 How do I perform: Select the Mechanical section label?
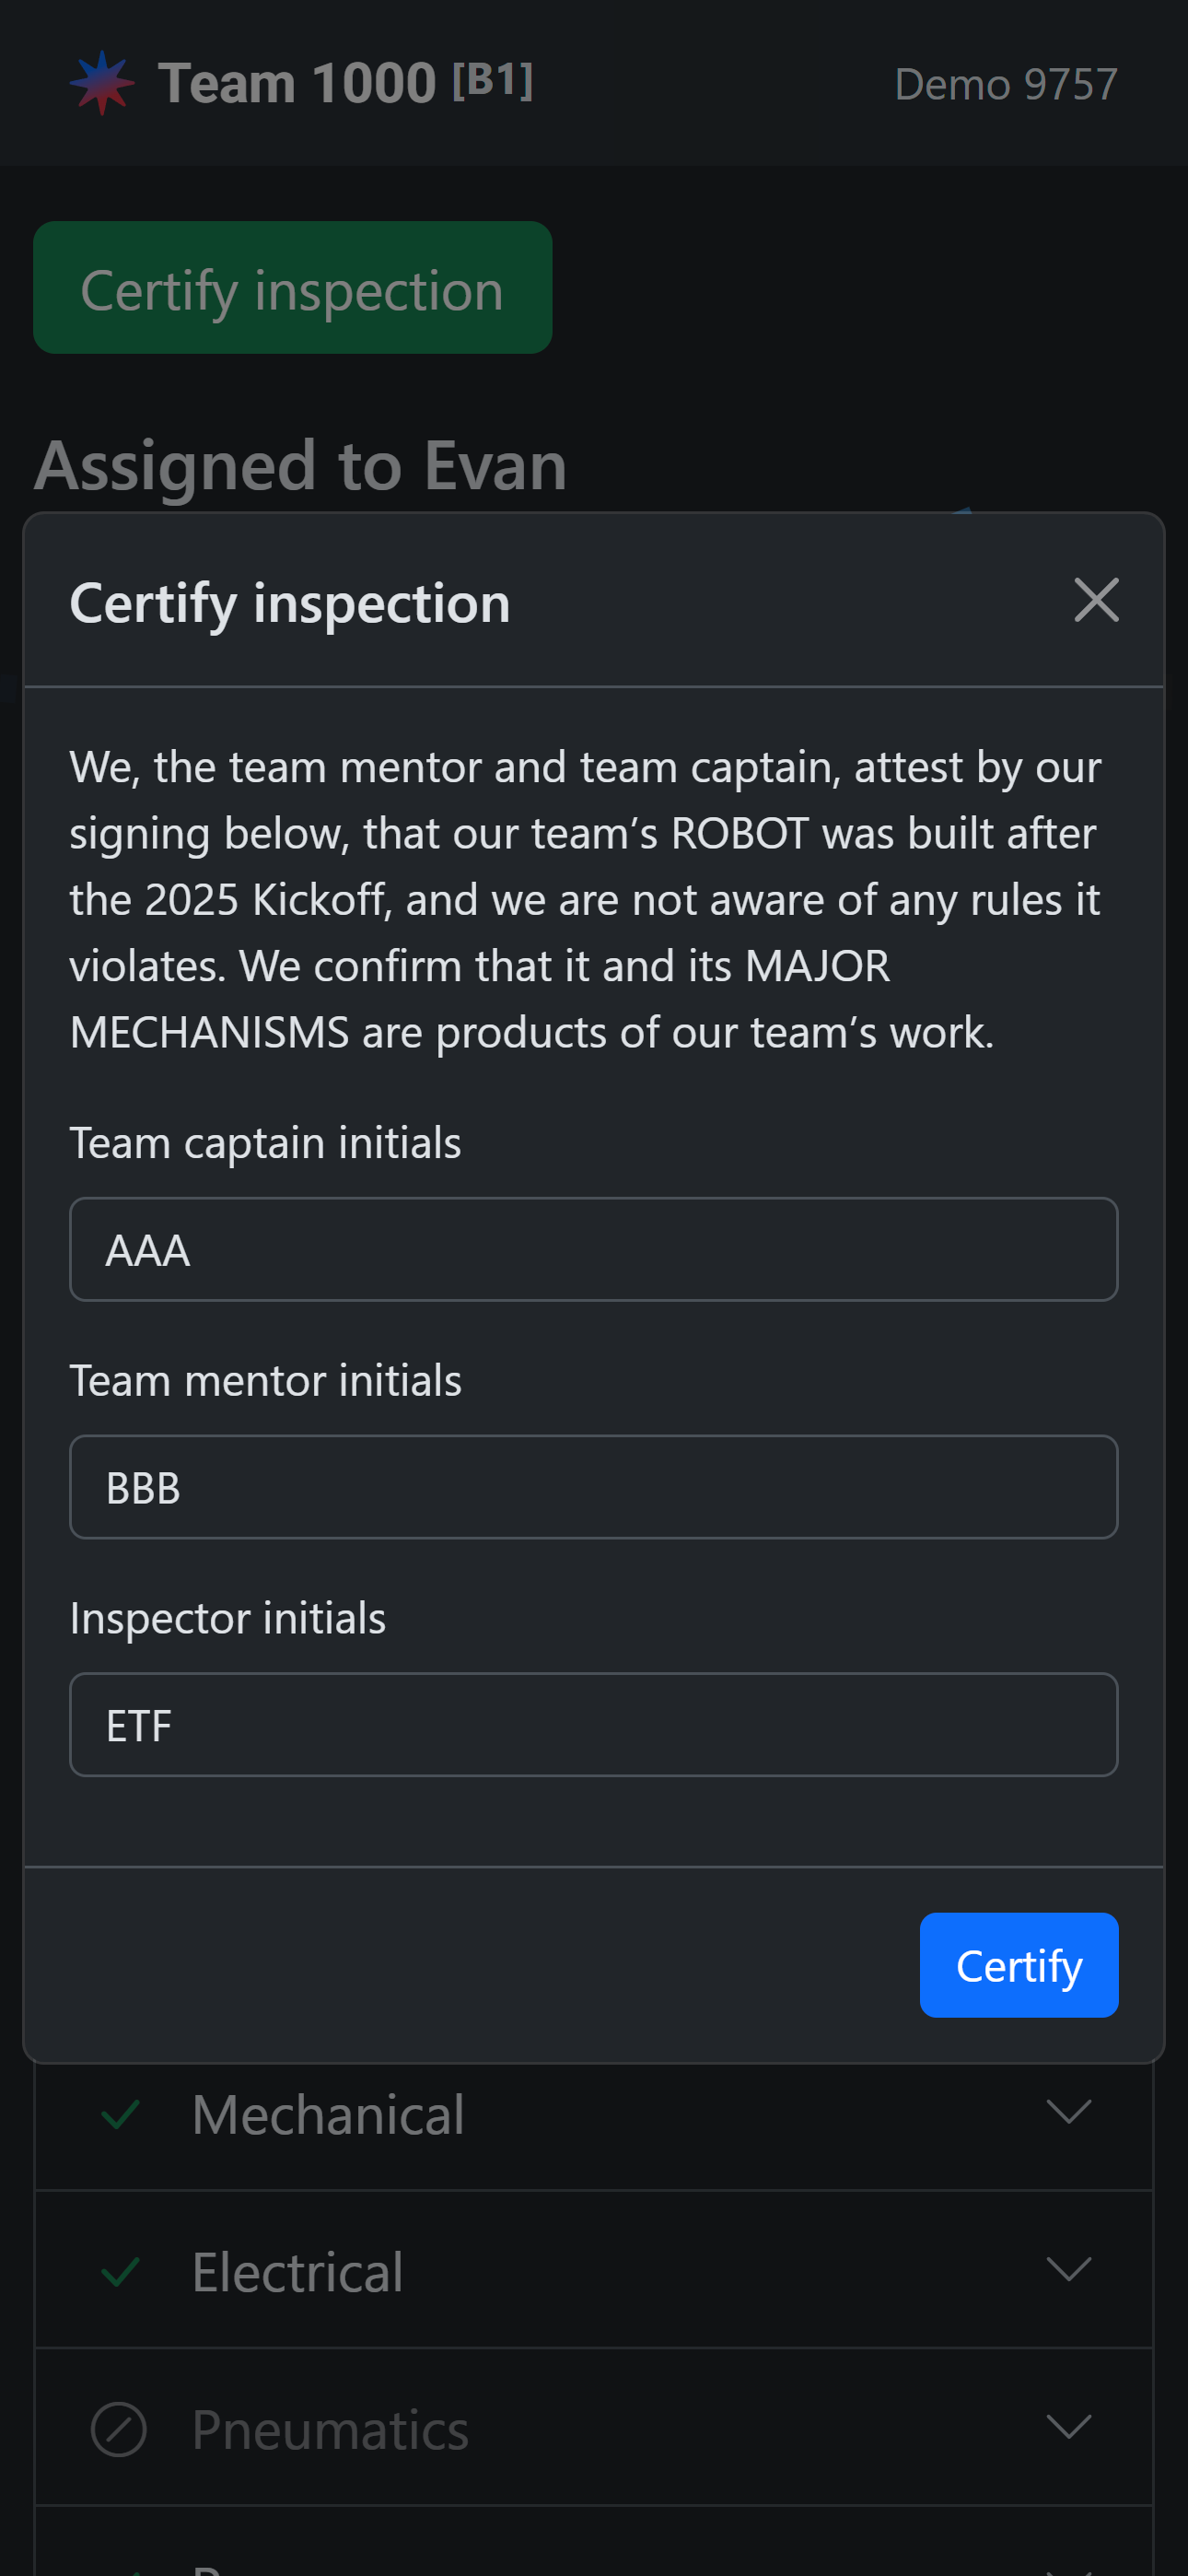tap(328, 2115)
